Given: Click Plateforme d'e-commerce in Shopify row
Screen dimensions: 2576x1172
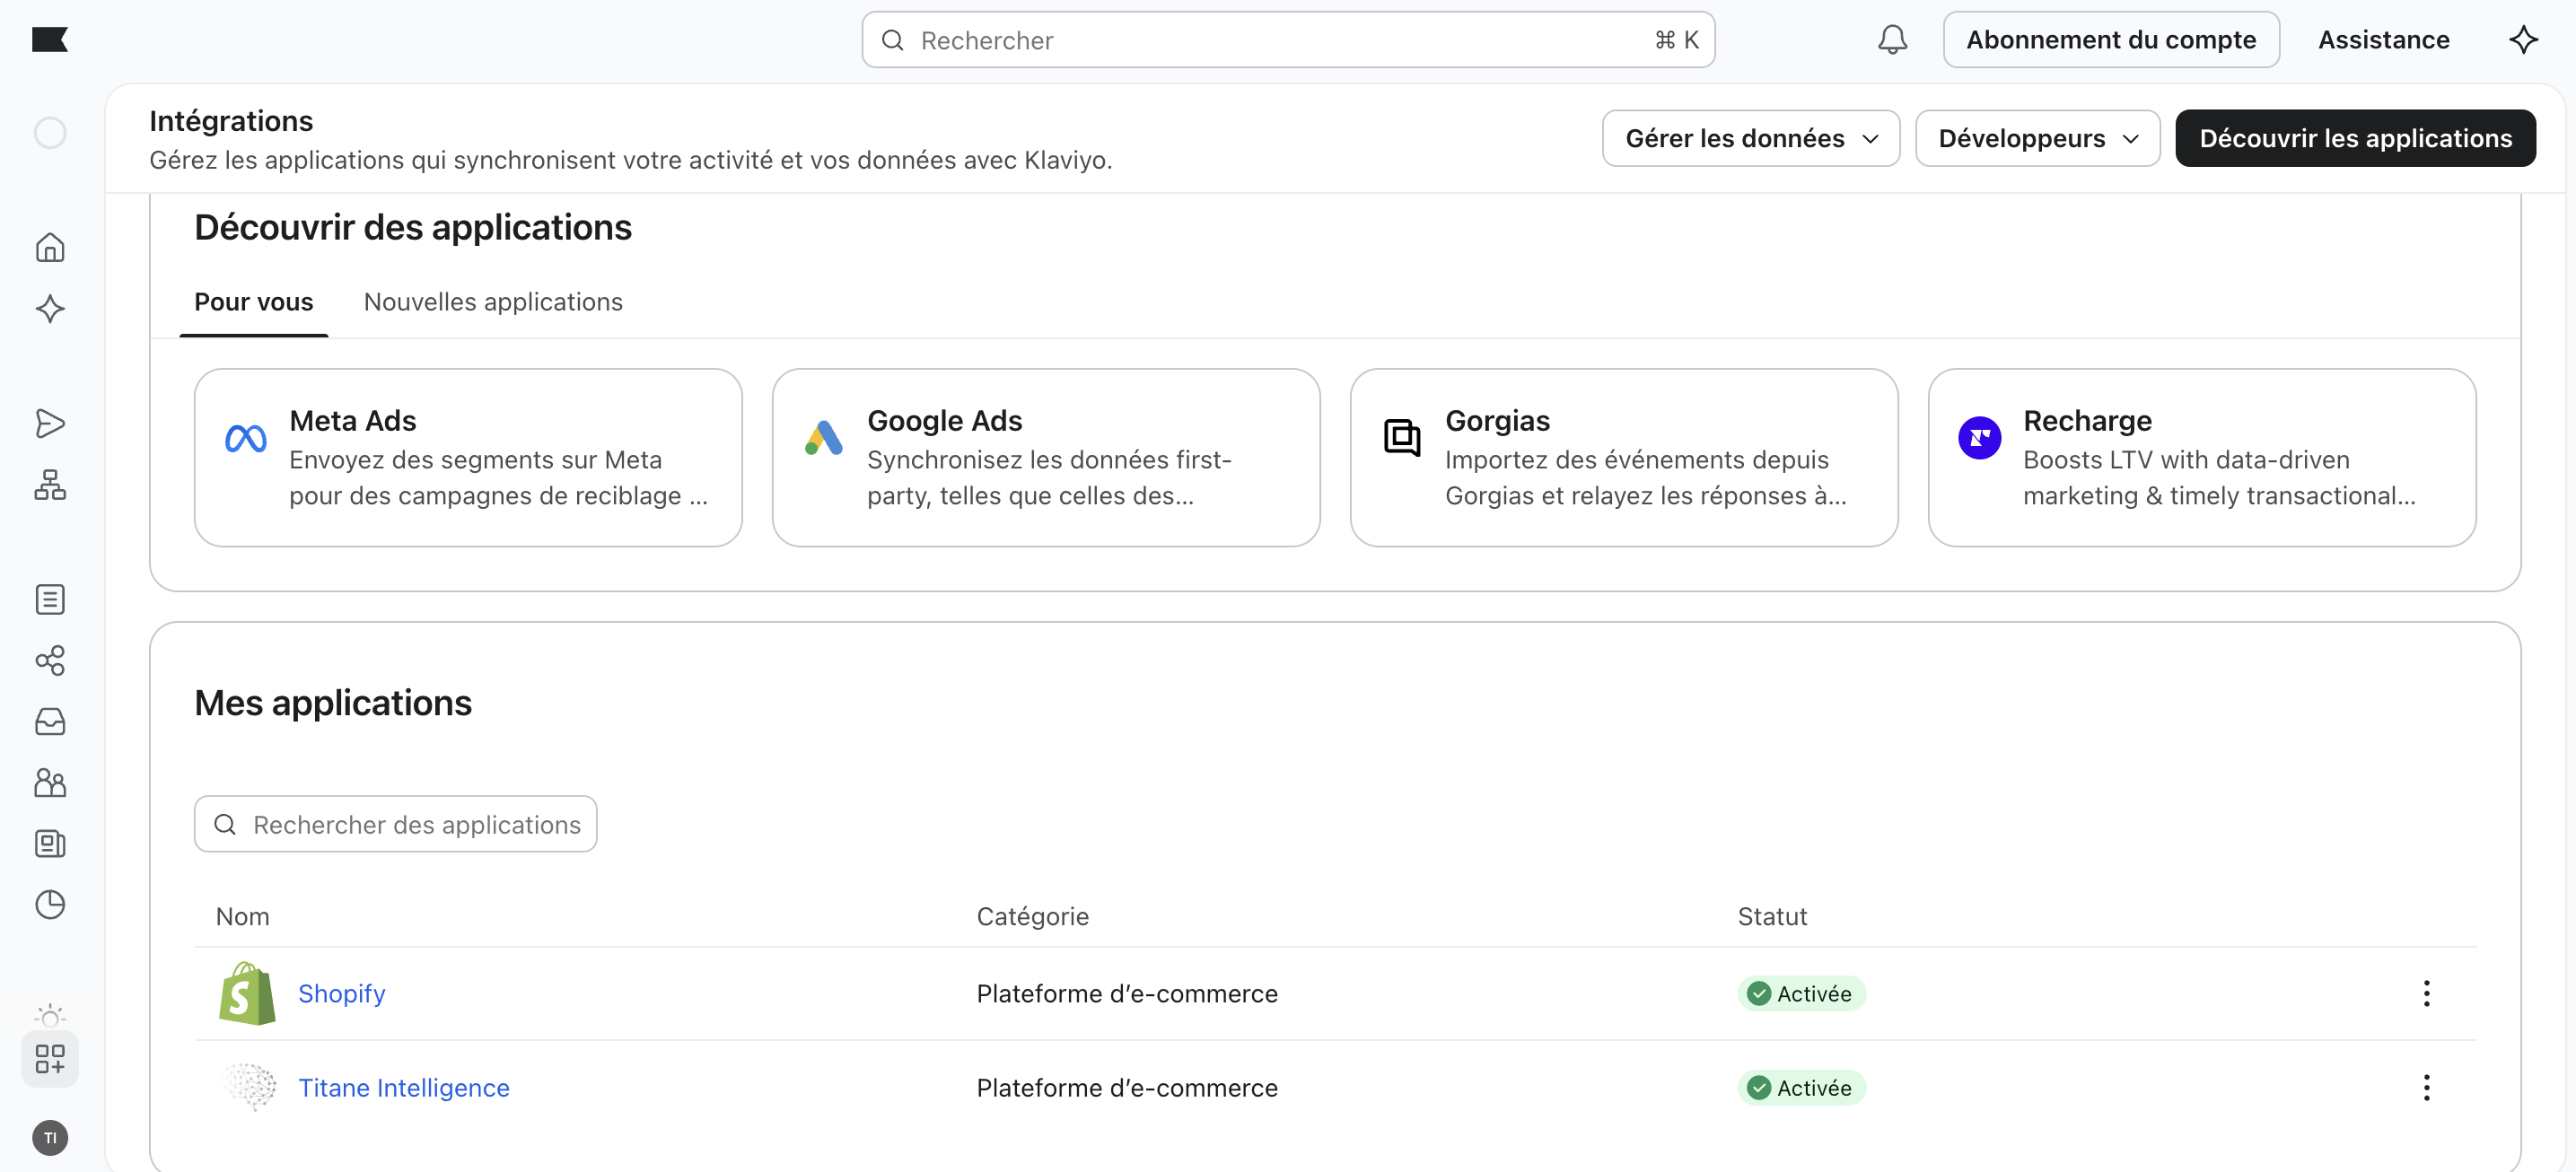Looking at the screenshot, I should click(1127, 994).
